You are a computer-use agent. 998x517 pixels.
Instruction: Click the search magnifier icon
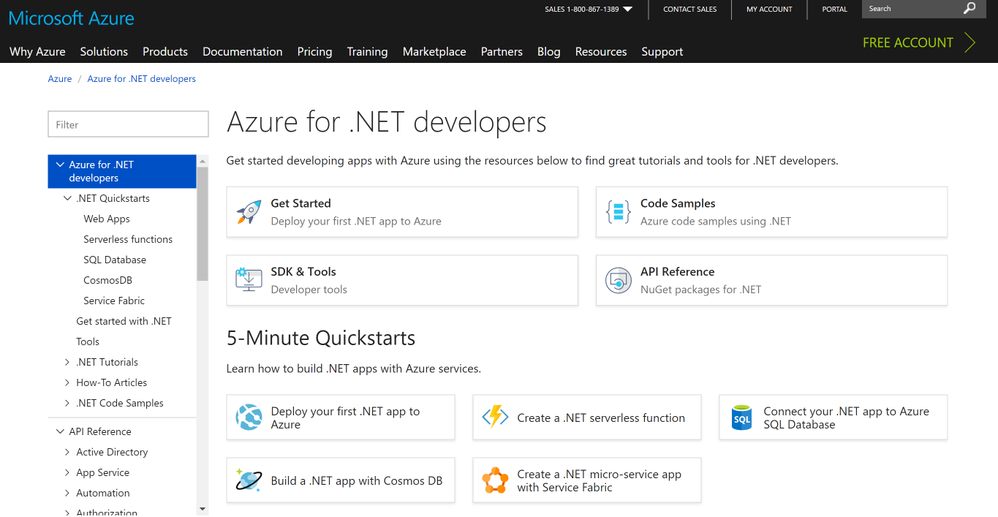pyautogui.click(x=969, y=8)
